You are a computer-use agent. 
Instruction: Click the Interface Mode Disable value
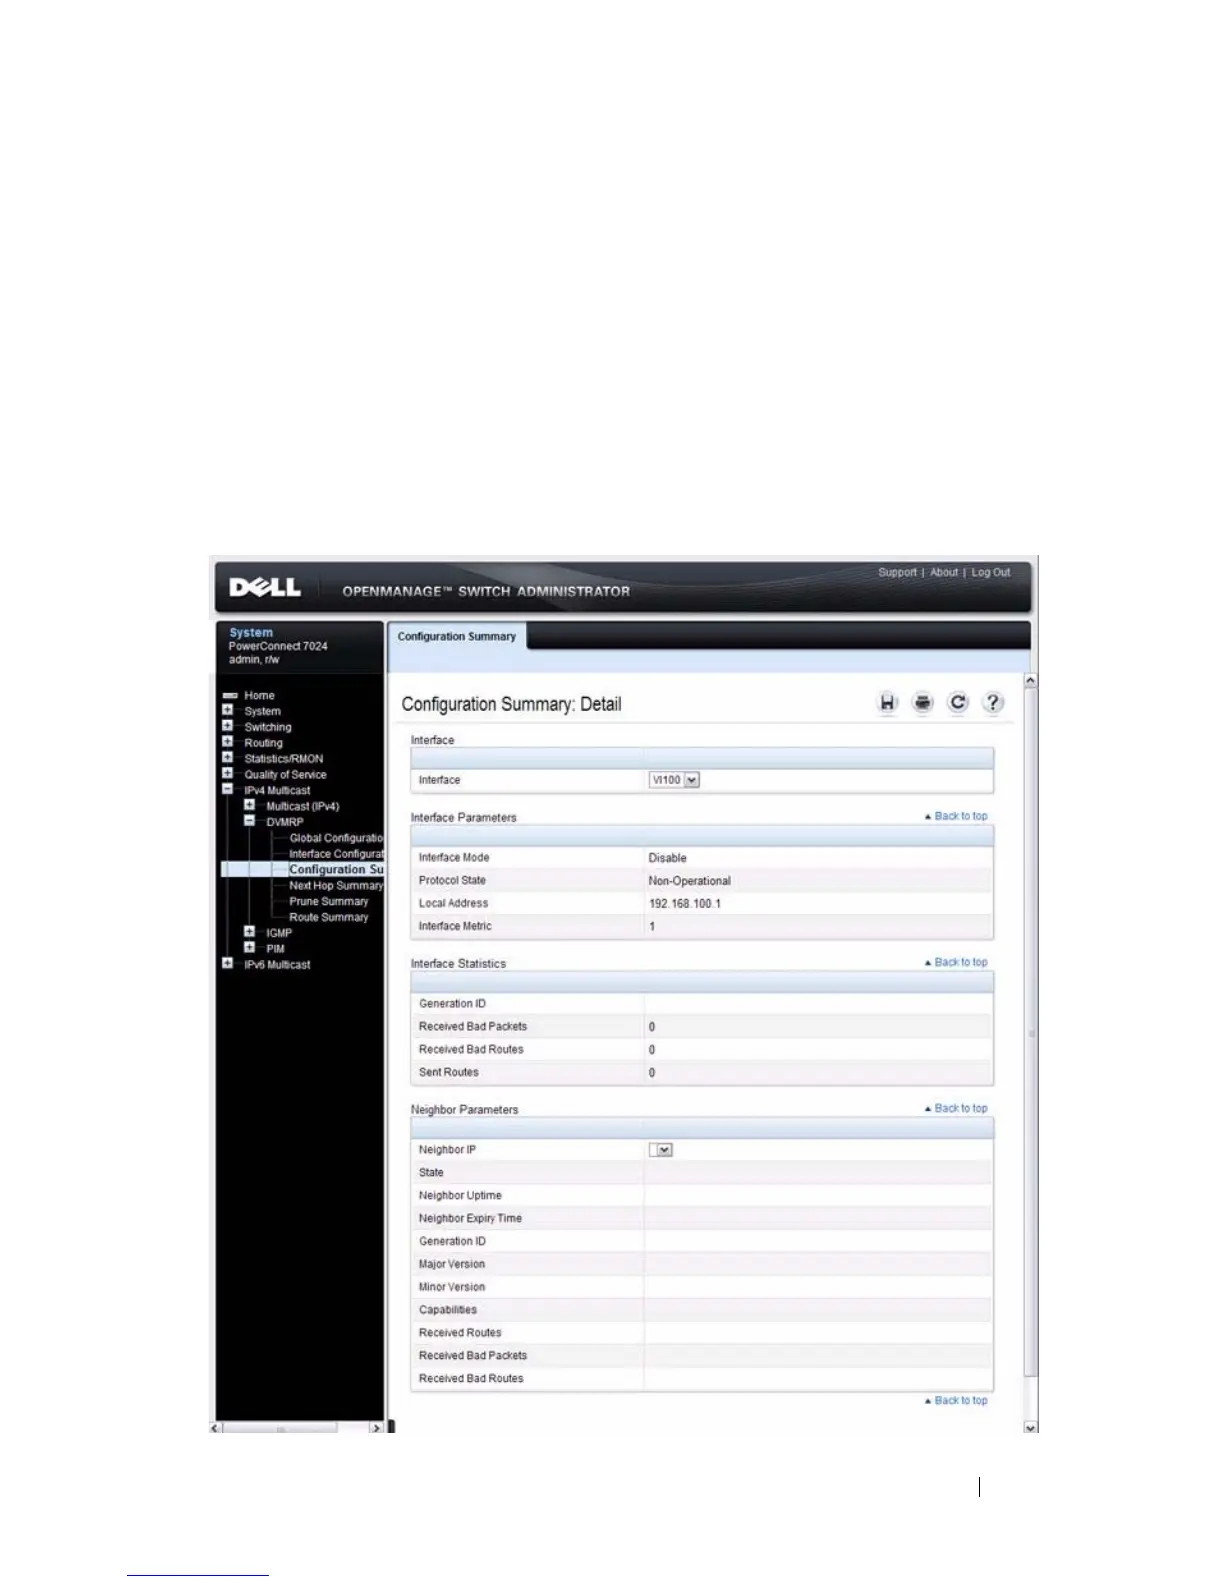pos(667,858)
